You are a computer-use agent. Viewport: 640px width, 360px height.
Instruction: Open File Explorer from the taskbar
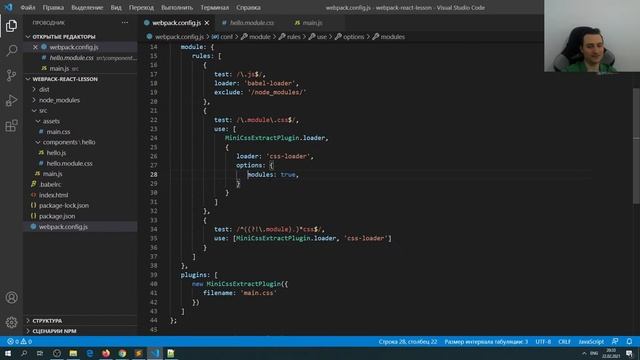click(73, 353)
